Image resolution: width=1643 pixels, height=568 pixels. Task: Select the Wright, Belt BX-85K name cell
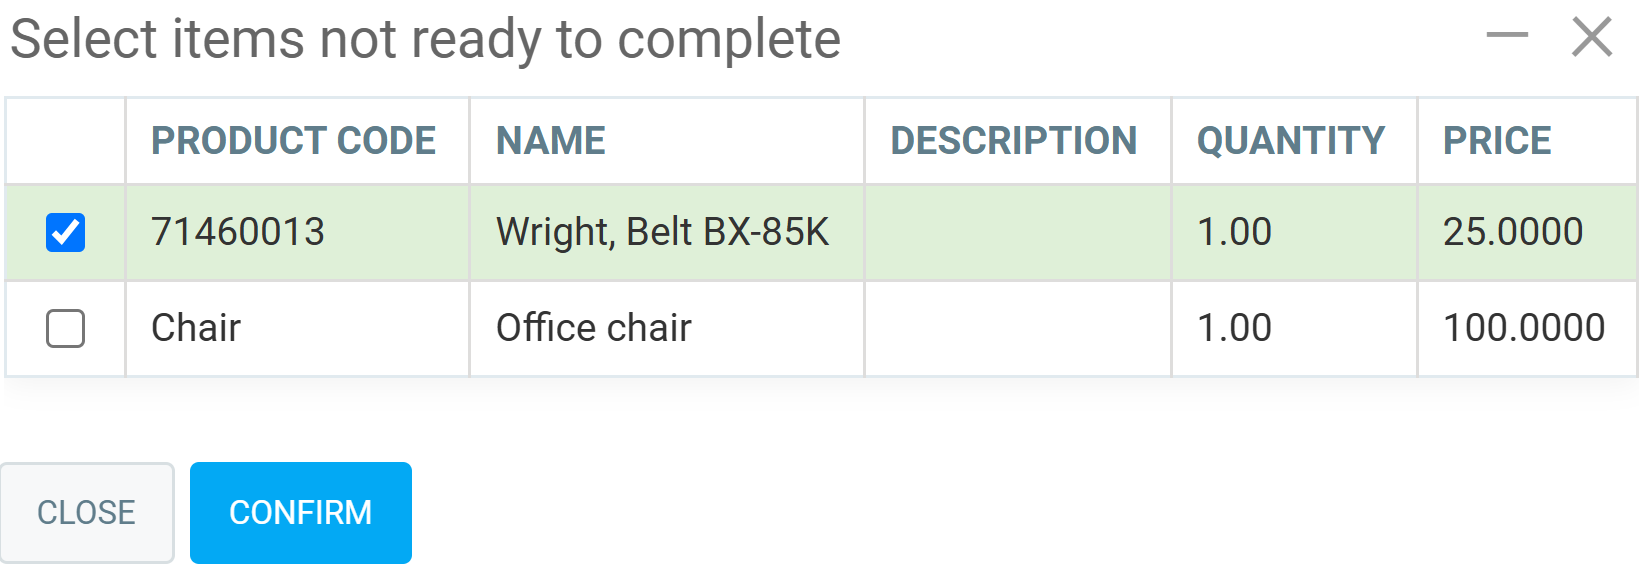tap(662, 233)
